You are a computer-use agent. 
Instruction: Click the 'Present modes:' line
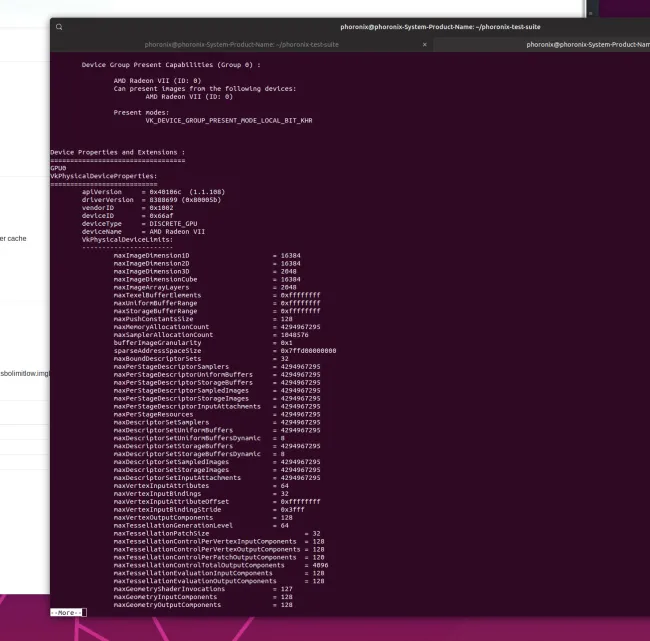(x=141, y=112)
